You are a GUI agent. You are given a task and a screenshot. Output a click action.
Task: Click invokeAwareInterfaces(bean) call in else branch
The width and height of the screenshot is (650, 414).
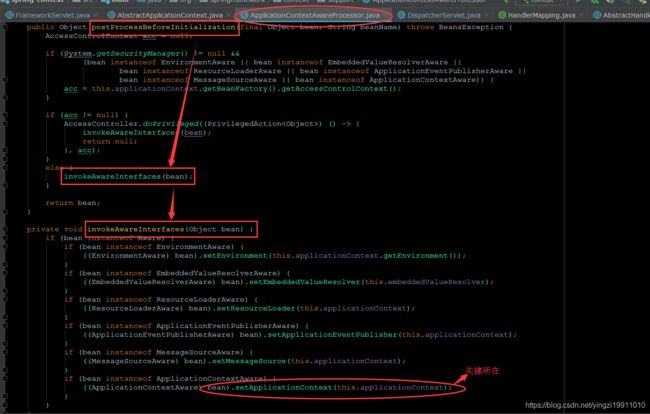(x=128, y=177)
